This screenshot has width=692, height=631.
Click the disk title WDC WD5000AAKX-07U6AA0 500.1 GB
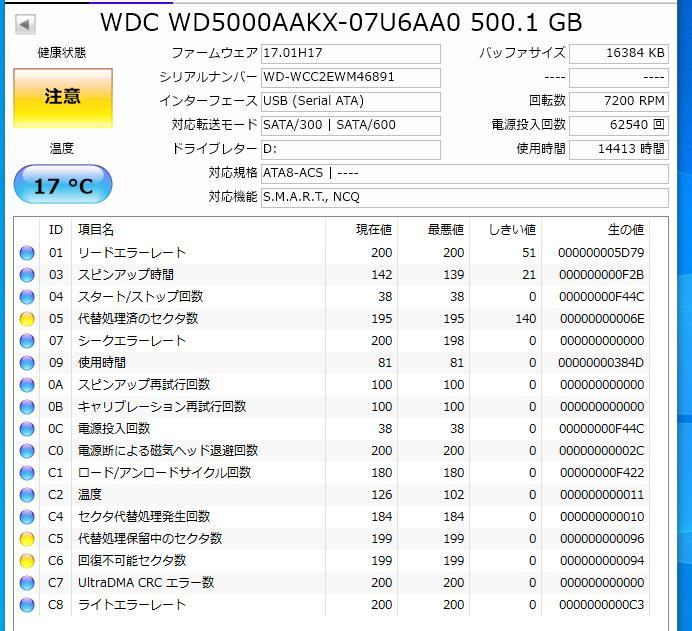coord(341,23)
